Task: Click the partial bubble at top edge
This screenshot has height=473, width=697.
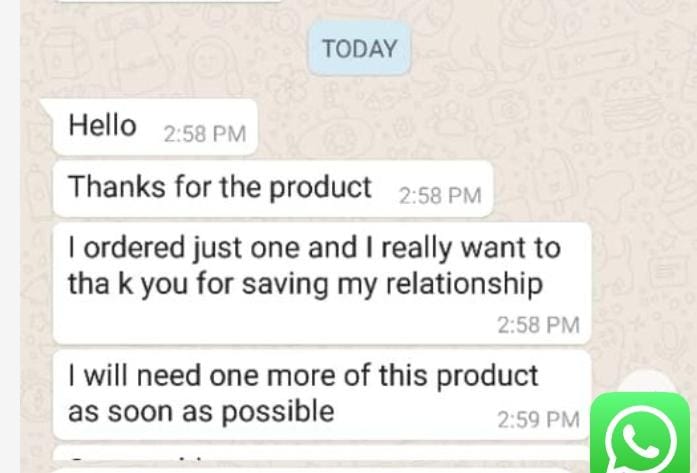Action: click(169, 1)
